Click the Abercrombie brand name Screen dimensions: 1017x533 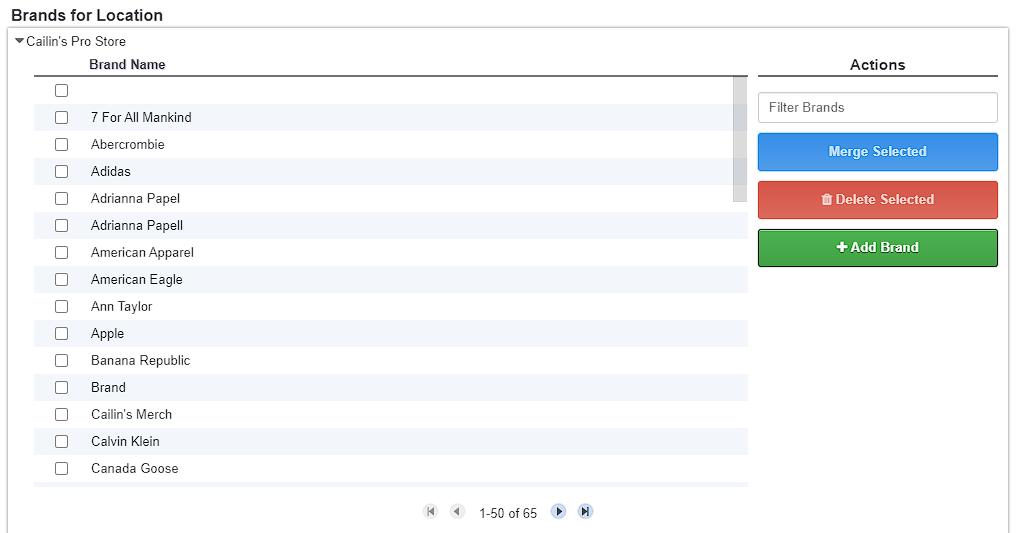[128, 145]
